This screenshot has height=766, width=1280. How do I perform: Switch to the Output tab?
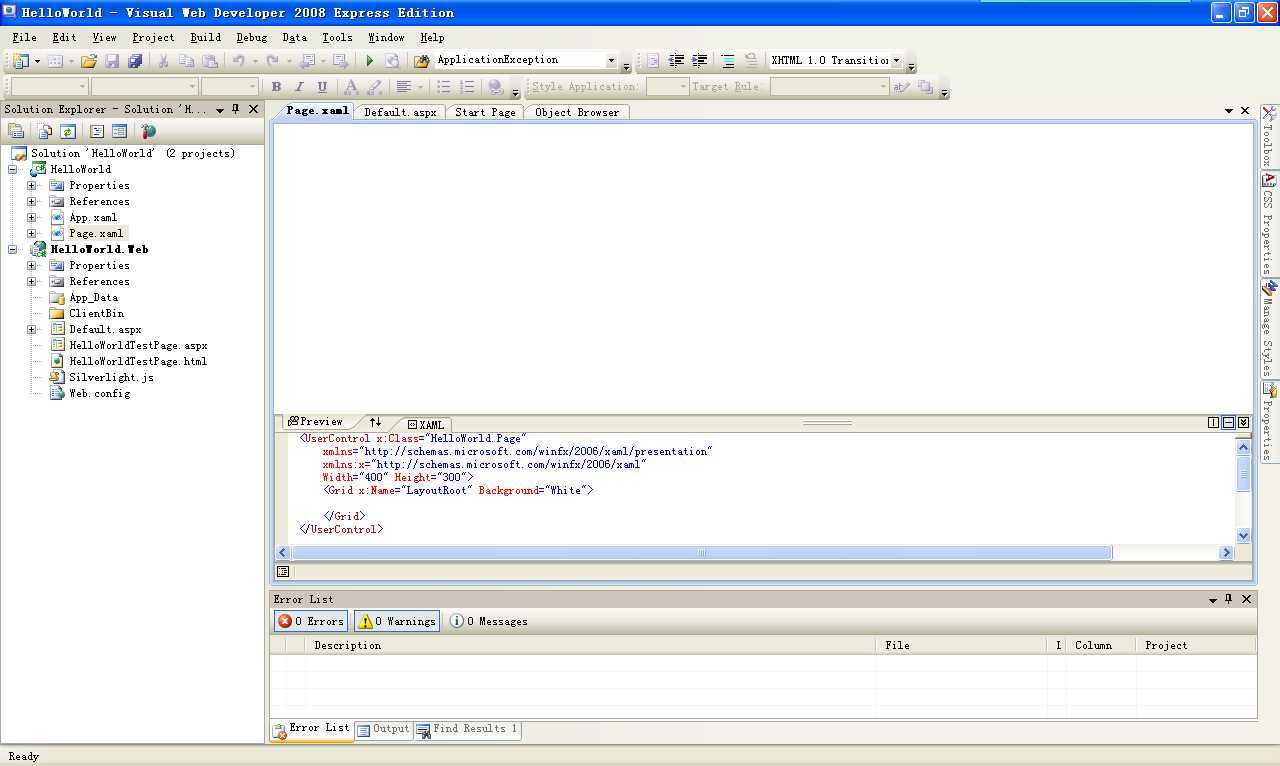pos(384,729)
